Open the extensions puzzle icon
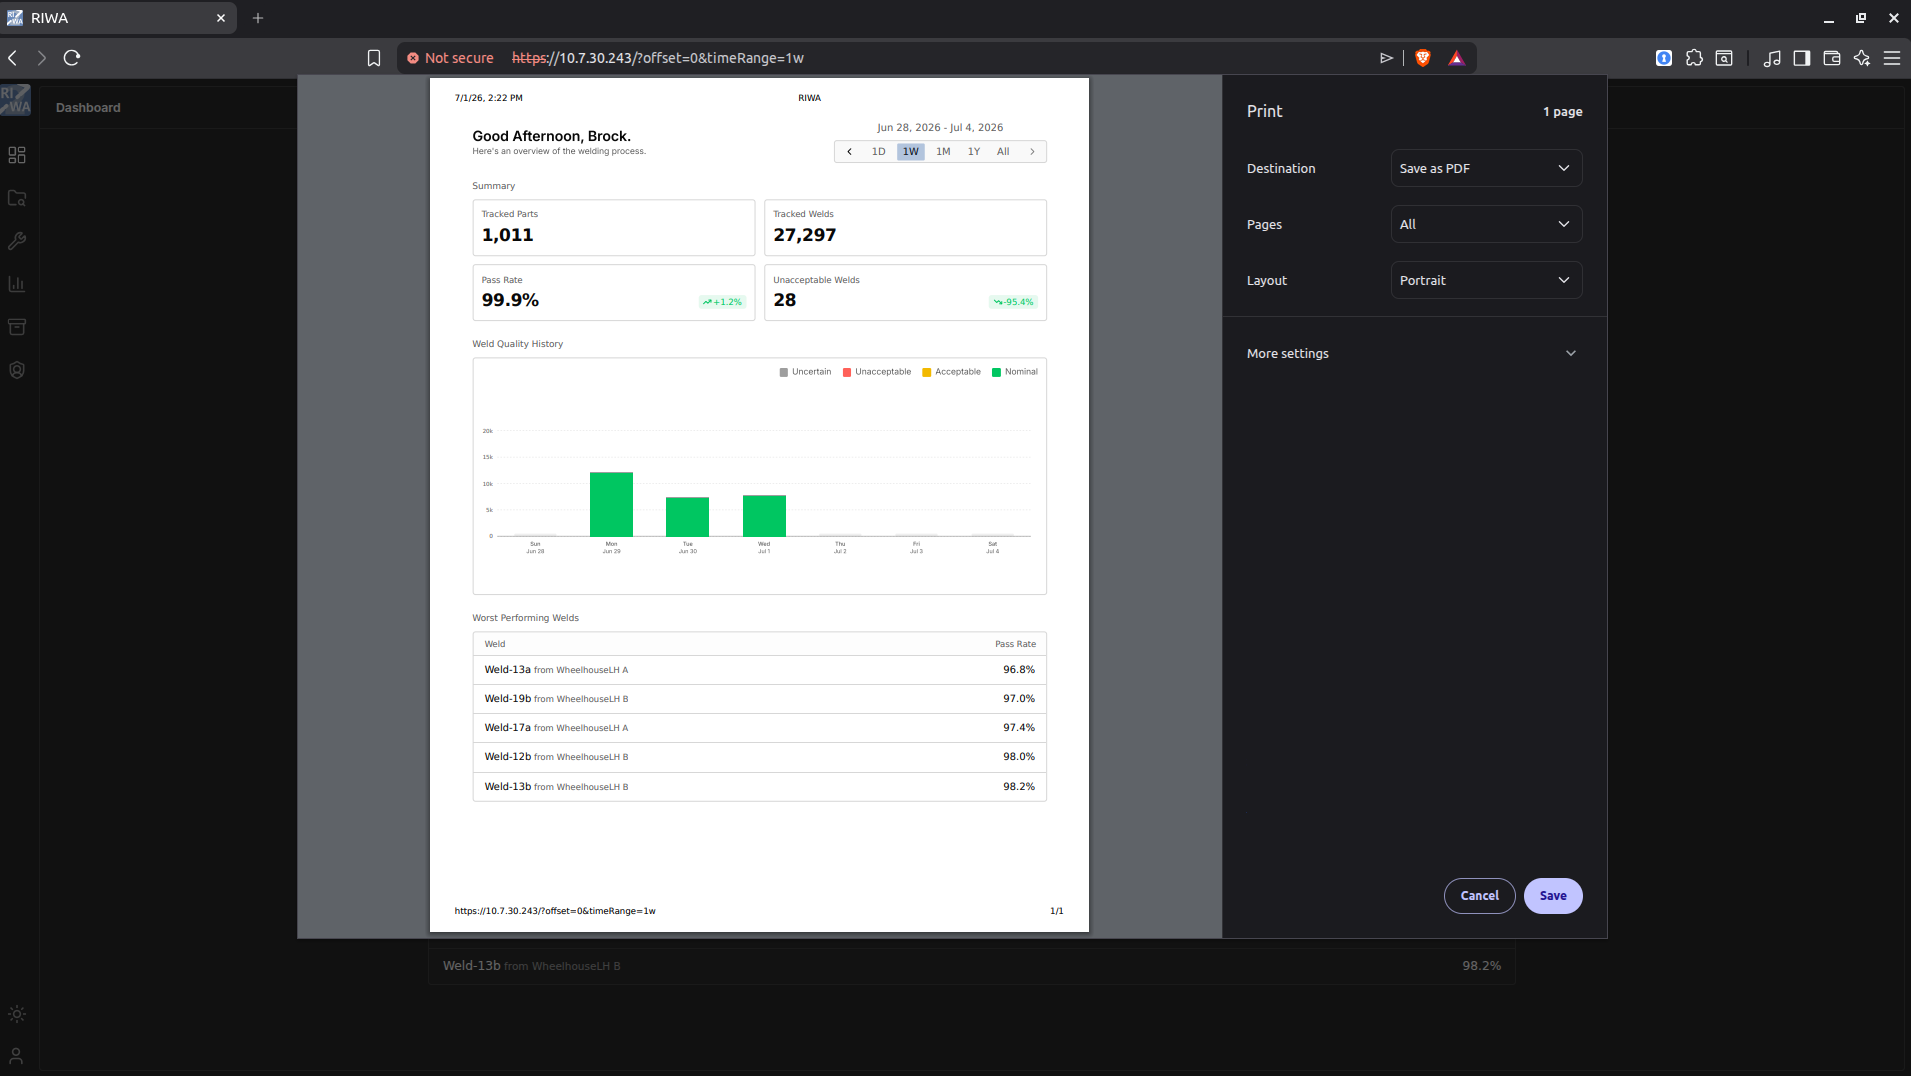The image size is (1911, 1076). click(x=1694, y=58)
